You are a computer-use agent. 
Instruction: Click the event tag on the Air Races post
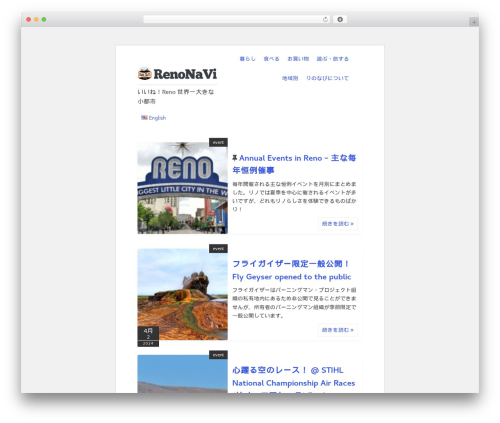pyautogui.click(x=218, y=355)
